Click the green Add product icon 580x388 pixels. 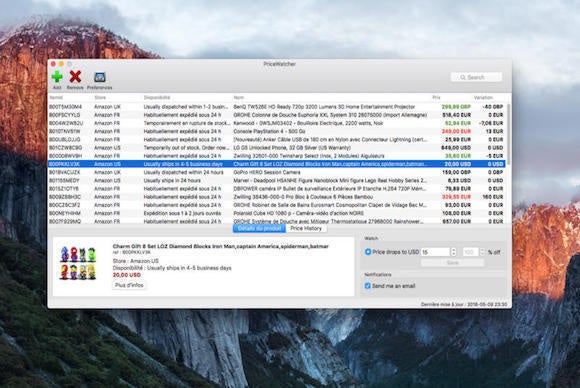click(x=57, y=77)
